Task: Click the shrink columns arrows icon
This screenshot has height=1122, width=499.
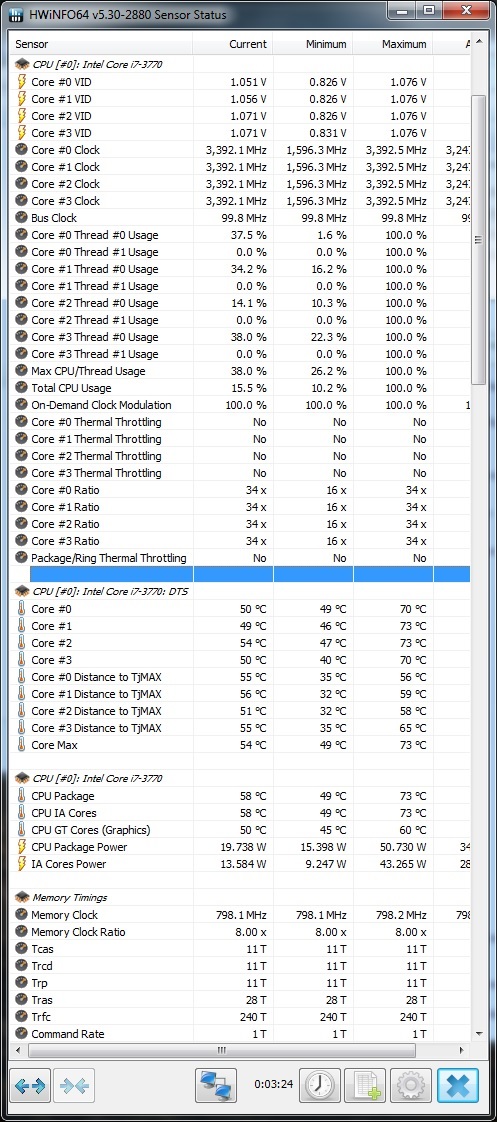Action: coord(74,1085)
